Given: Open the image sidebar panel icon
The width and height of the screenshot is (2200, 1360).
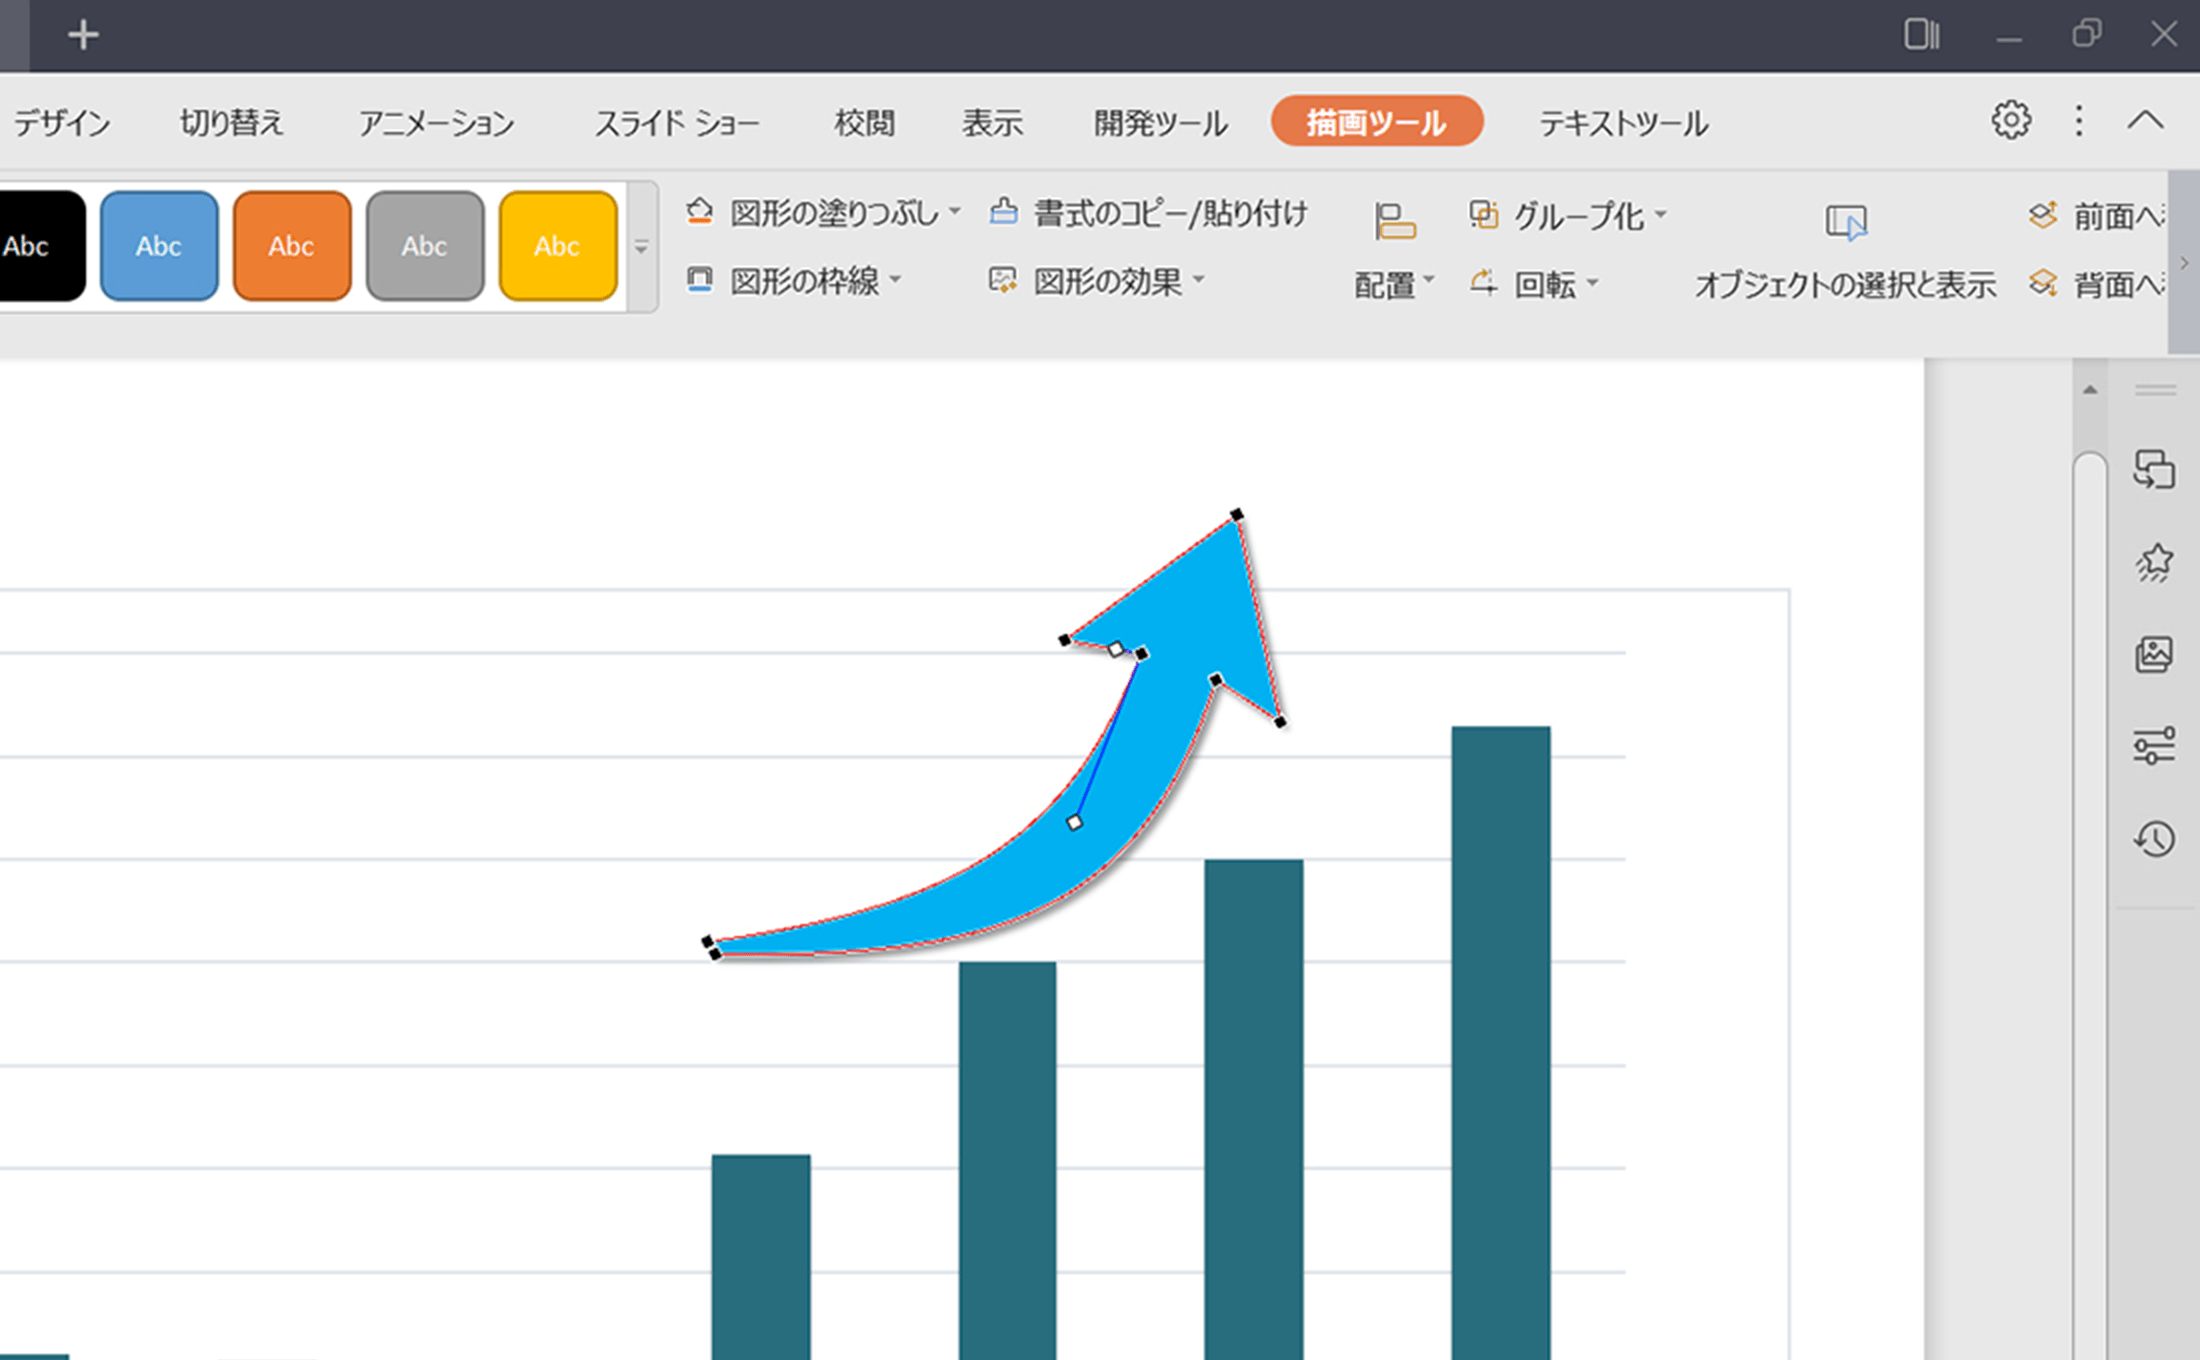Looking at the screenshot, I should (2154, 655).
